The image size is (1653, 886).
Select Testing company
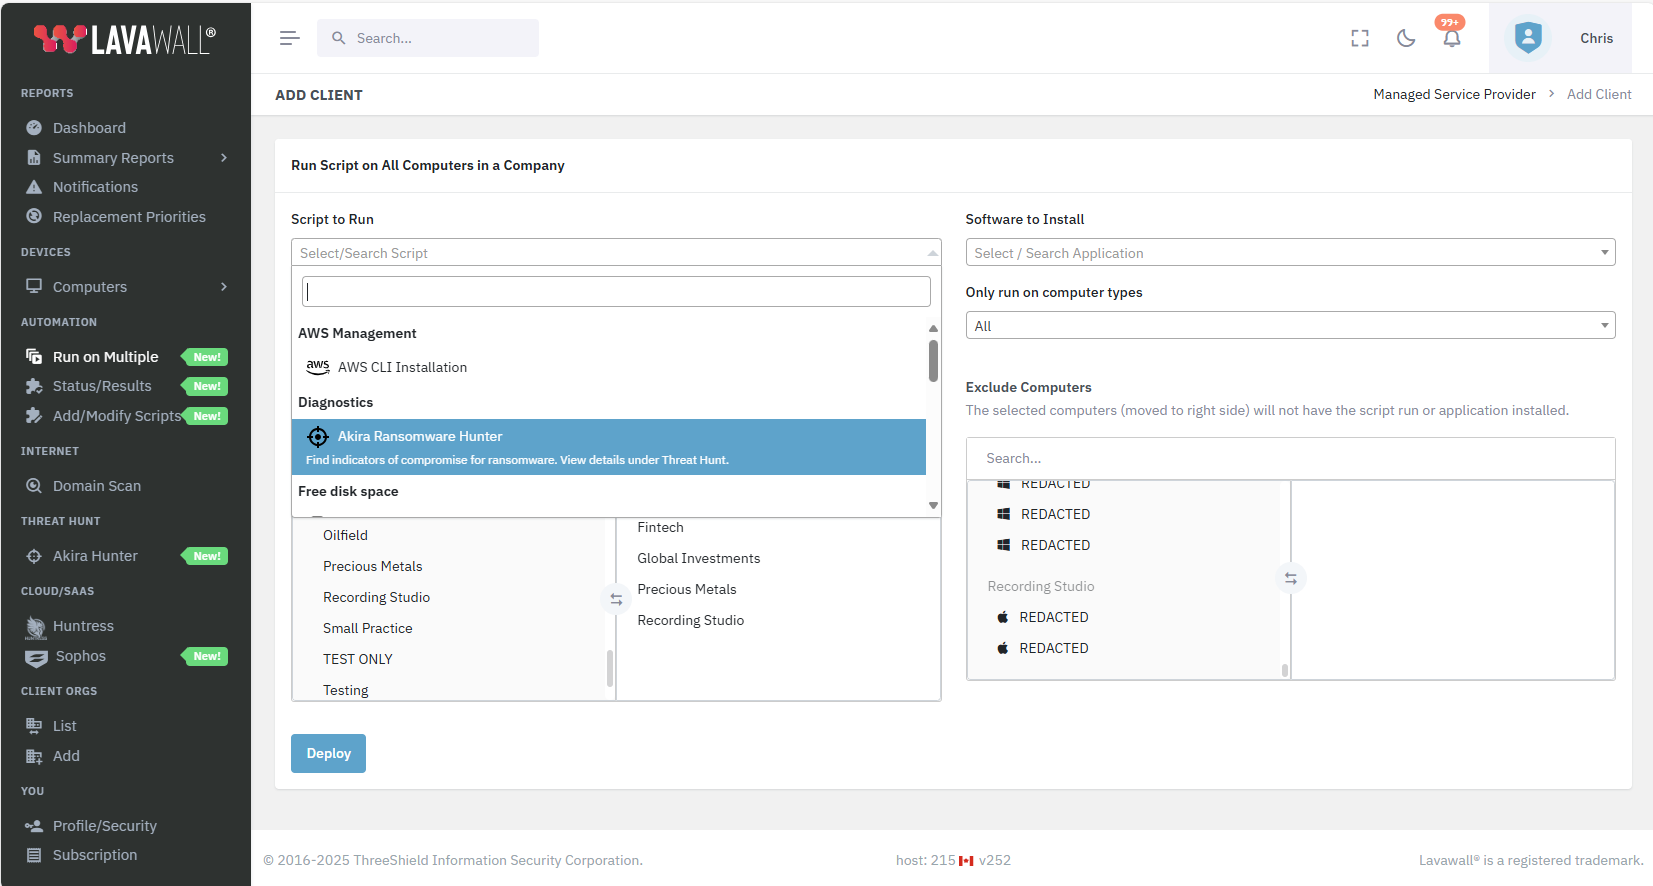tap(345, 690)
